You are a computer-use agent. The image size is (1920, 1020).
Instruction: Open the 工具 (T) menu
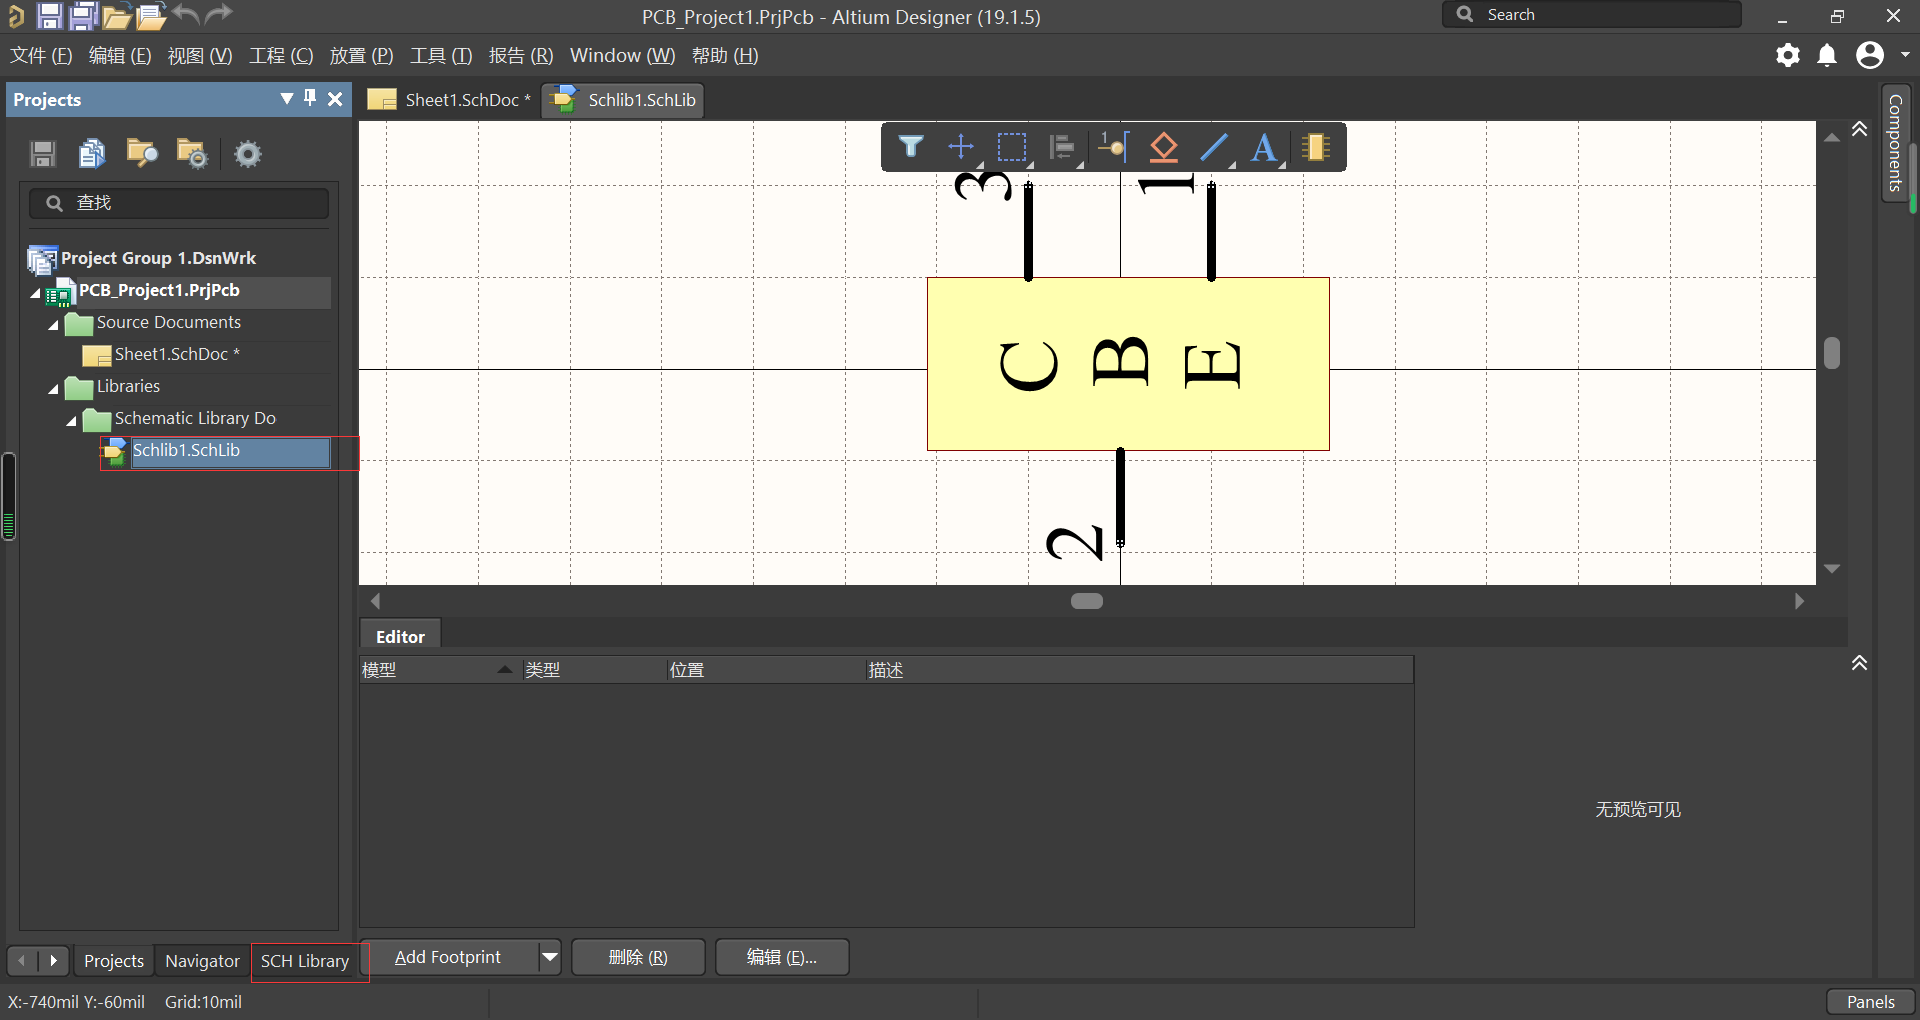pyautogui.click(x=441, y=56)
